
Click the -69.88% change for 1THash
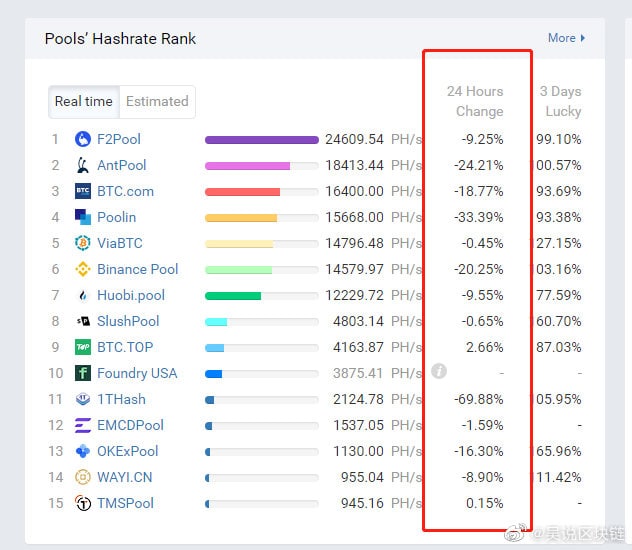coord(478,399)
